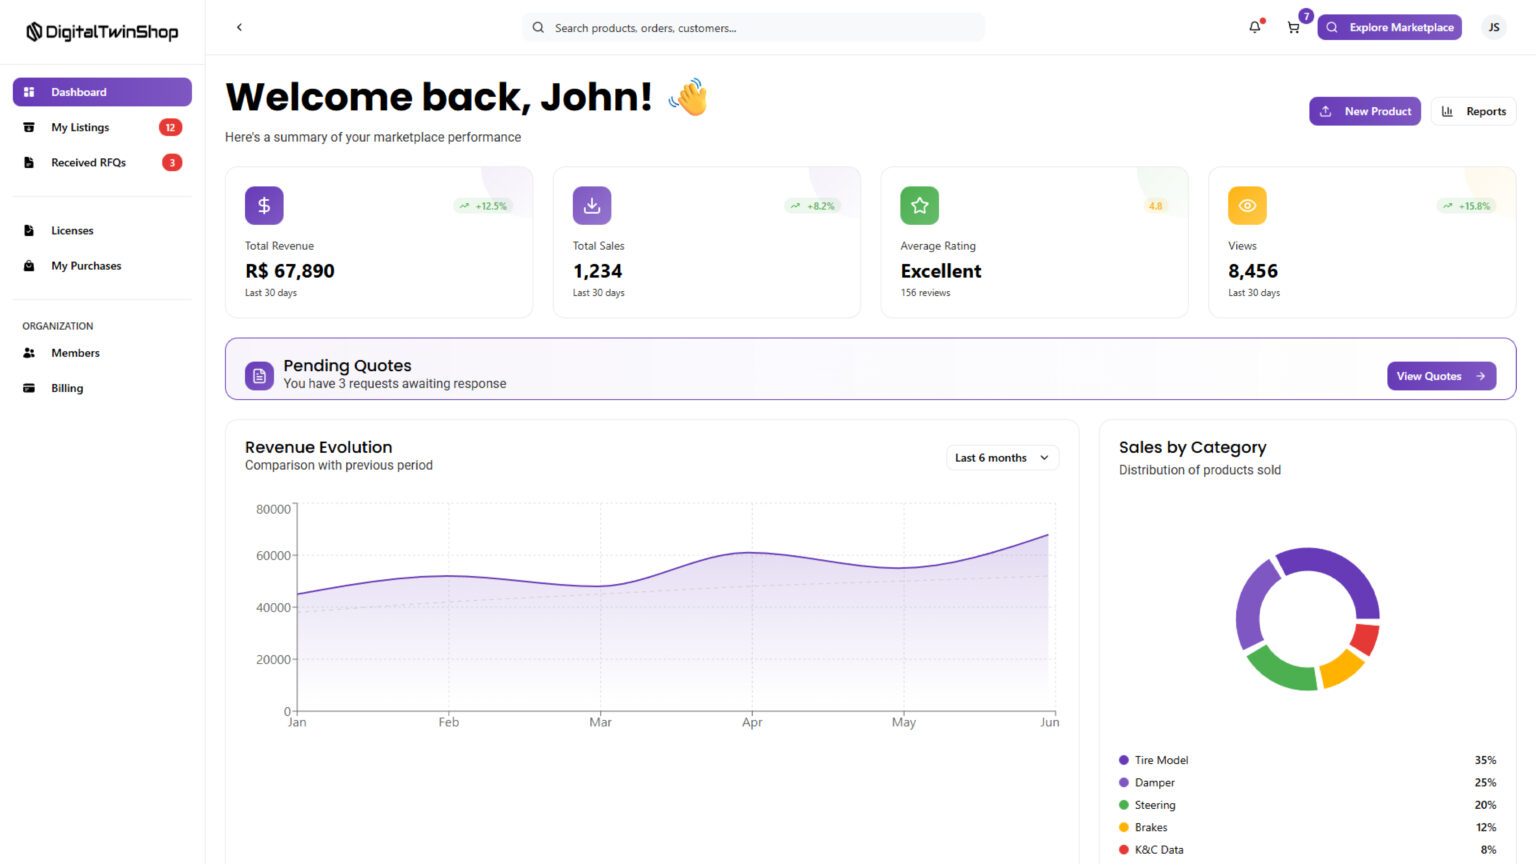The height and width of the screenshot is (864, 1536).
Task: Select Billing under Organization
Action: click(x=67, y=388)
